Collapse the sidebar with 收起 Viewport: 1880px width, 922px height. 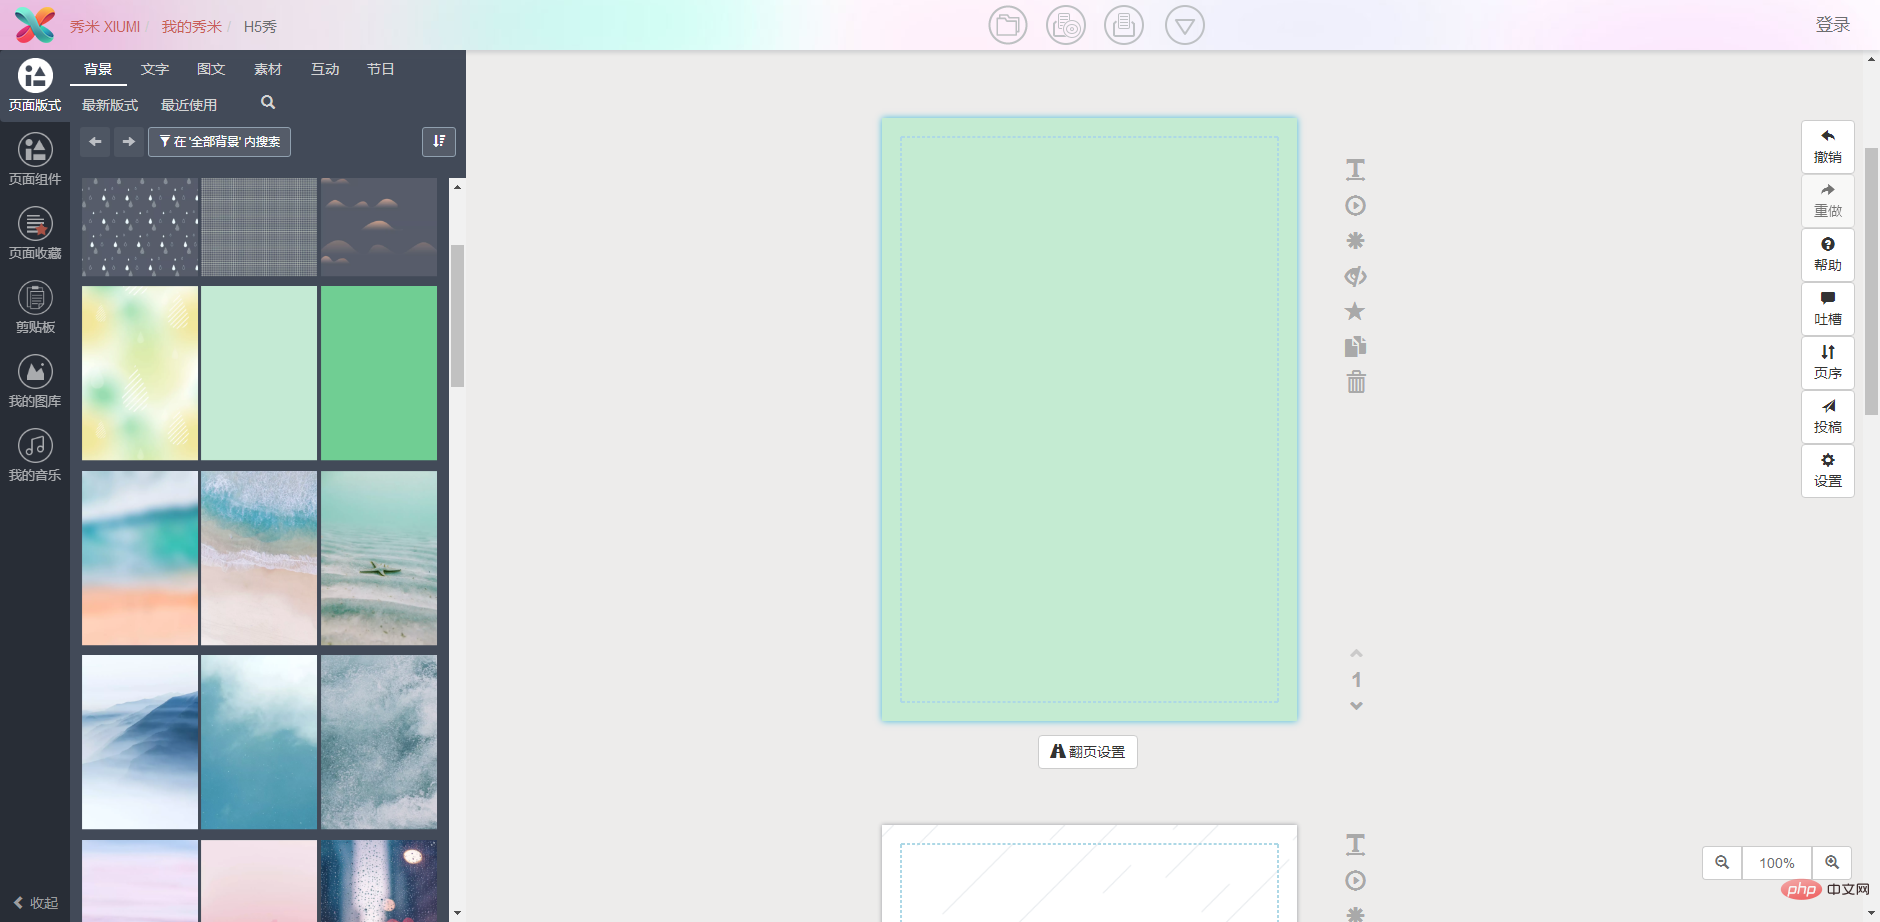35,903
